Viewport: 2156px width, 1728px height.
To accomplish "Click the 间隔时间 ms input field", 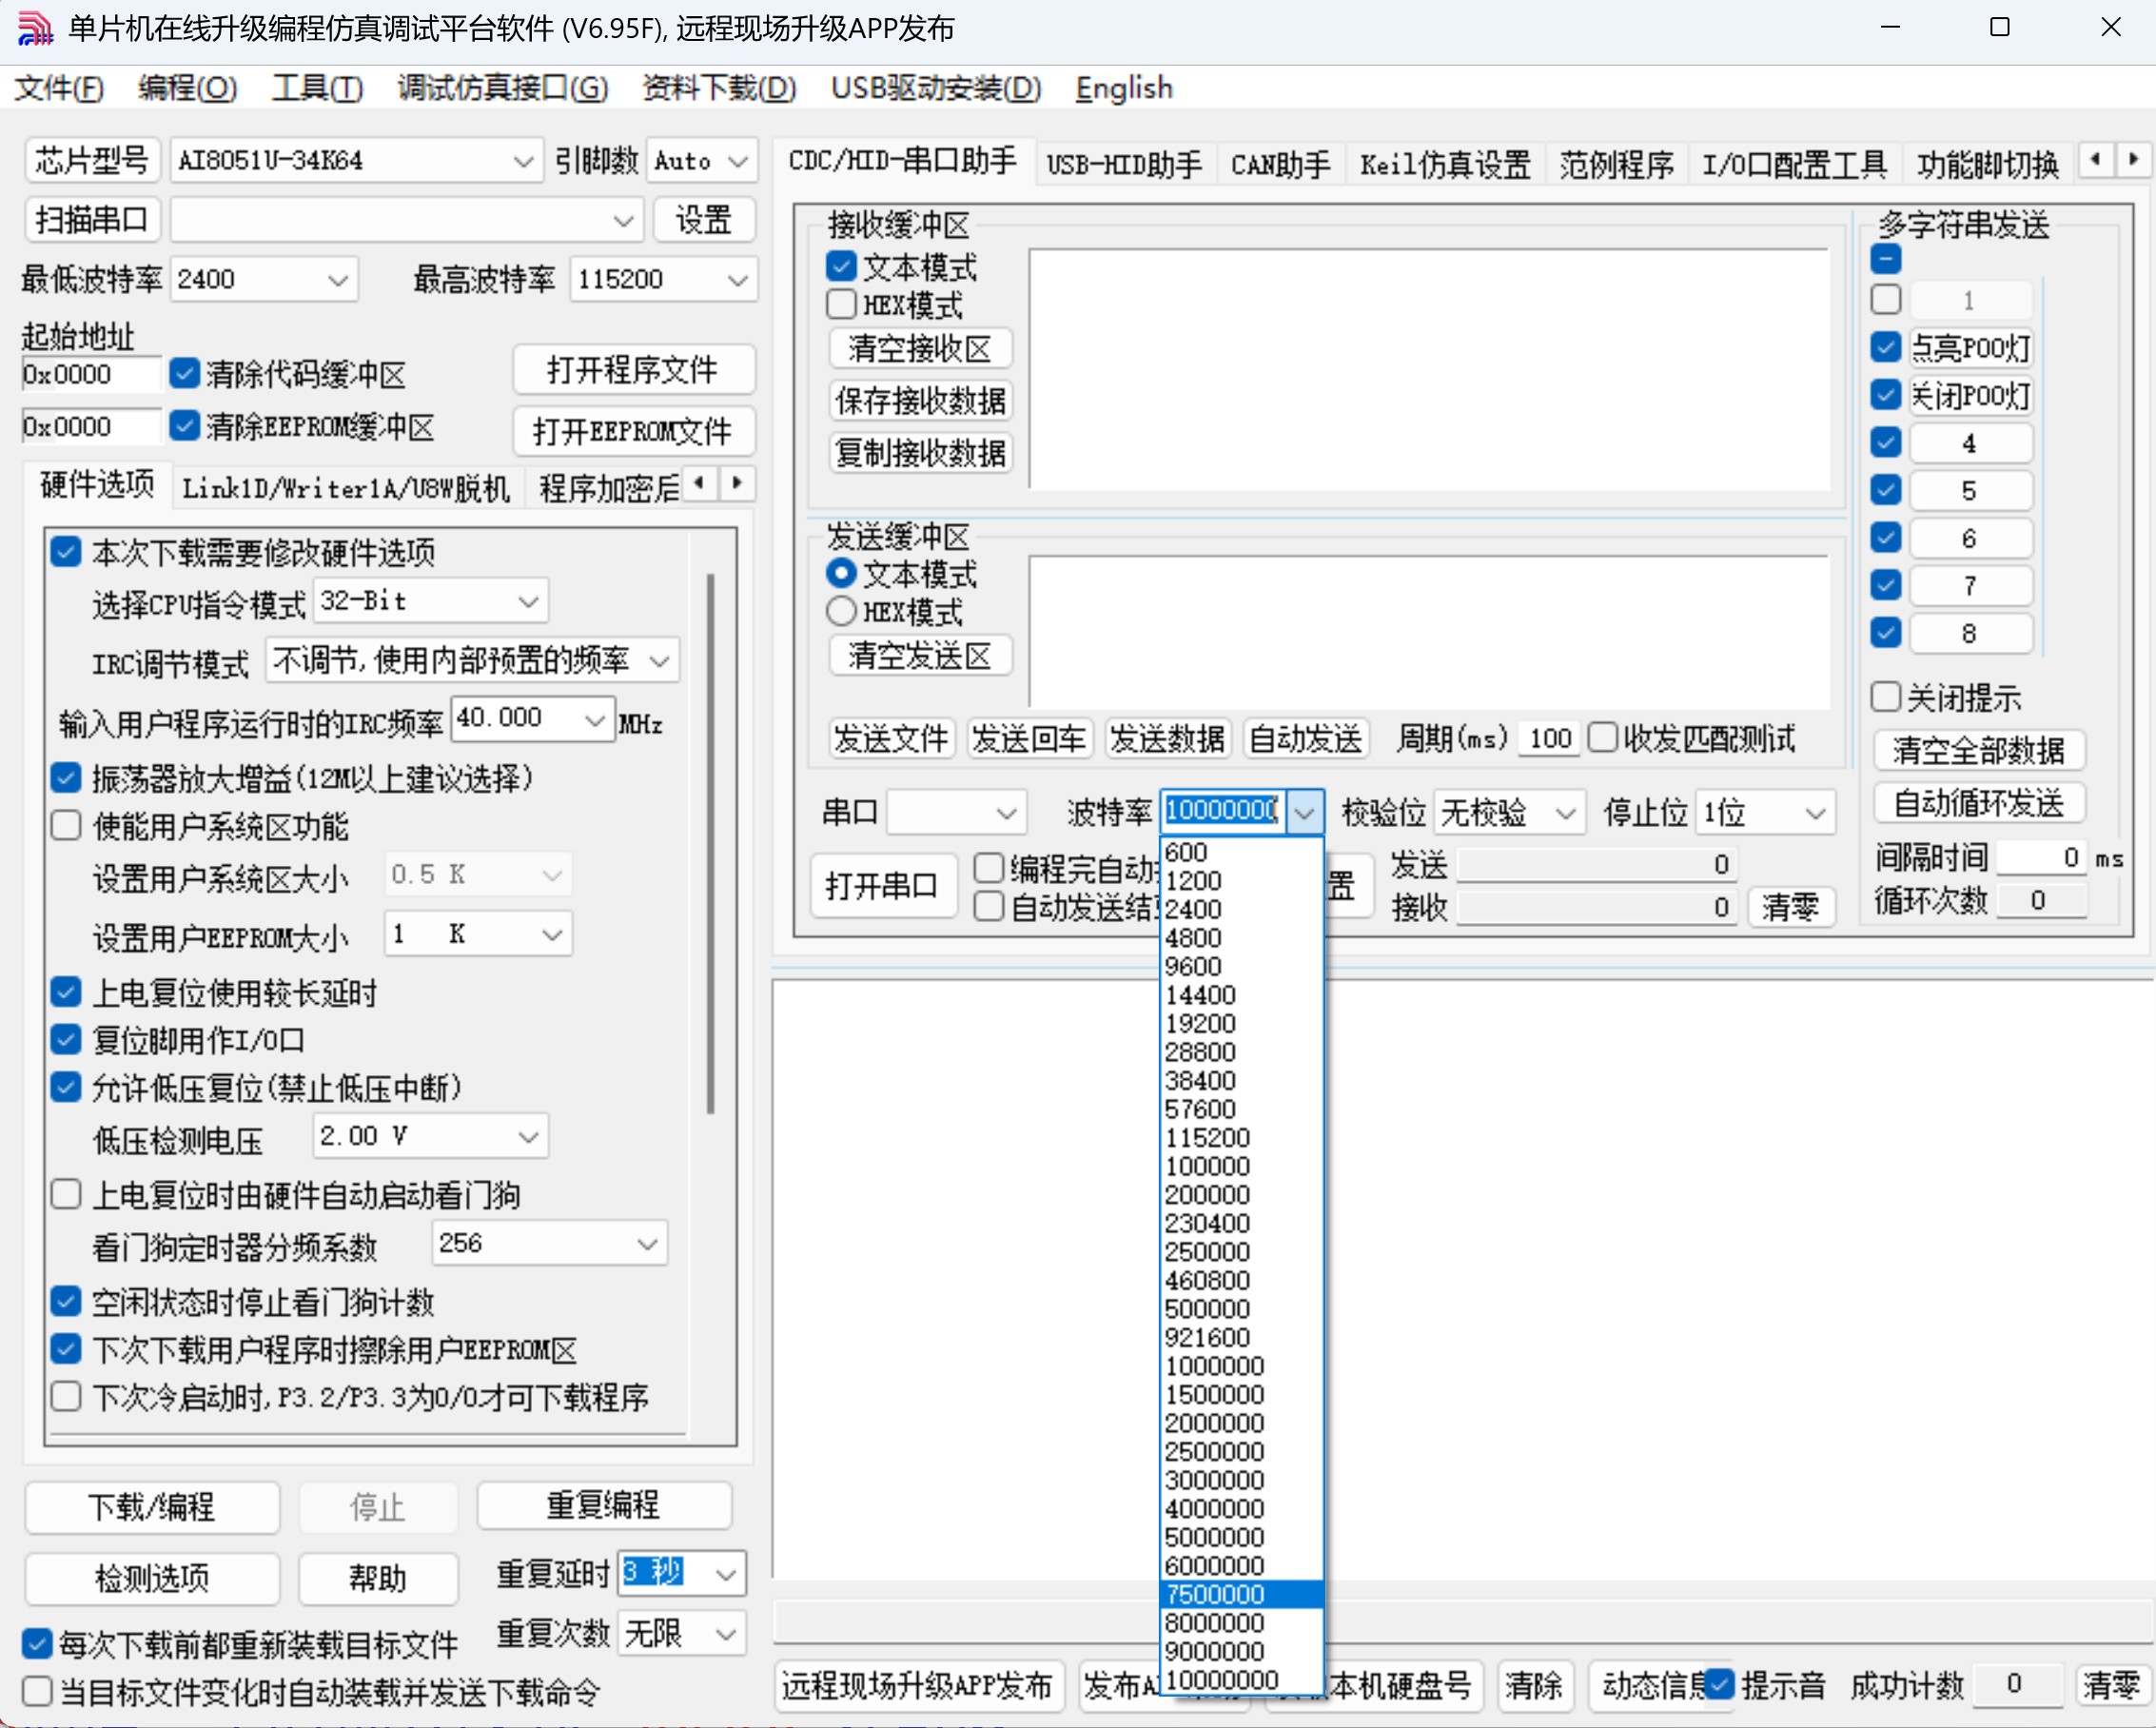I will coord(2040,857).
